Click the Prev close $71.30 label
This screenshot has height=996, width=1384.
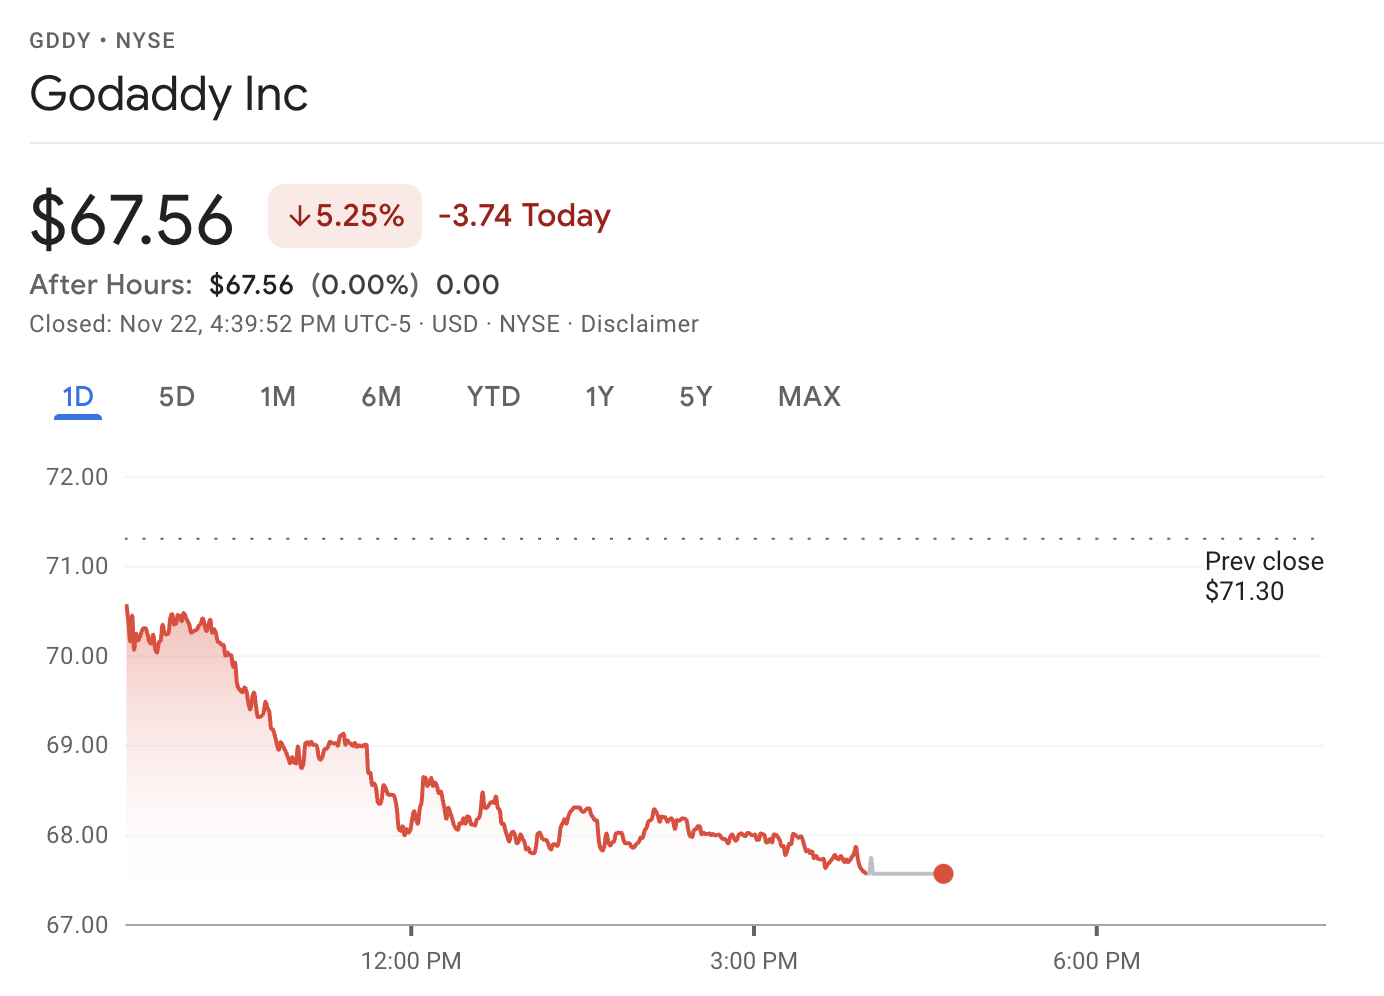point(1263,576)
